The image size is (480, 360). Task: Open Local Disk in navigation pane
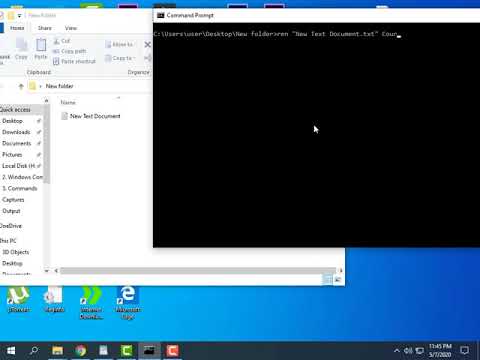pyautogui.click(x=18, y=166)
